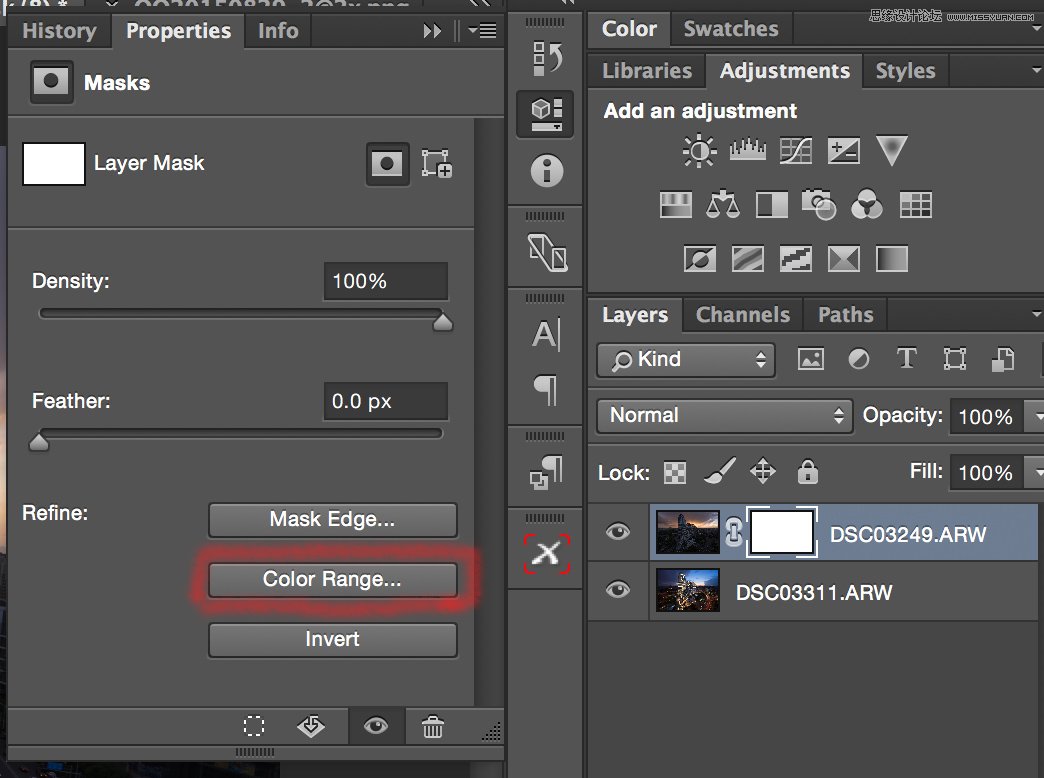Open the Clone Source panel icon

coord(547,252)
